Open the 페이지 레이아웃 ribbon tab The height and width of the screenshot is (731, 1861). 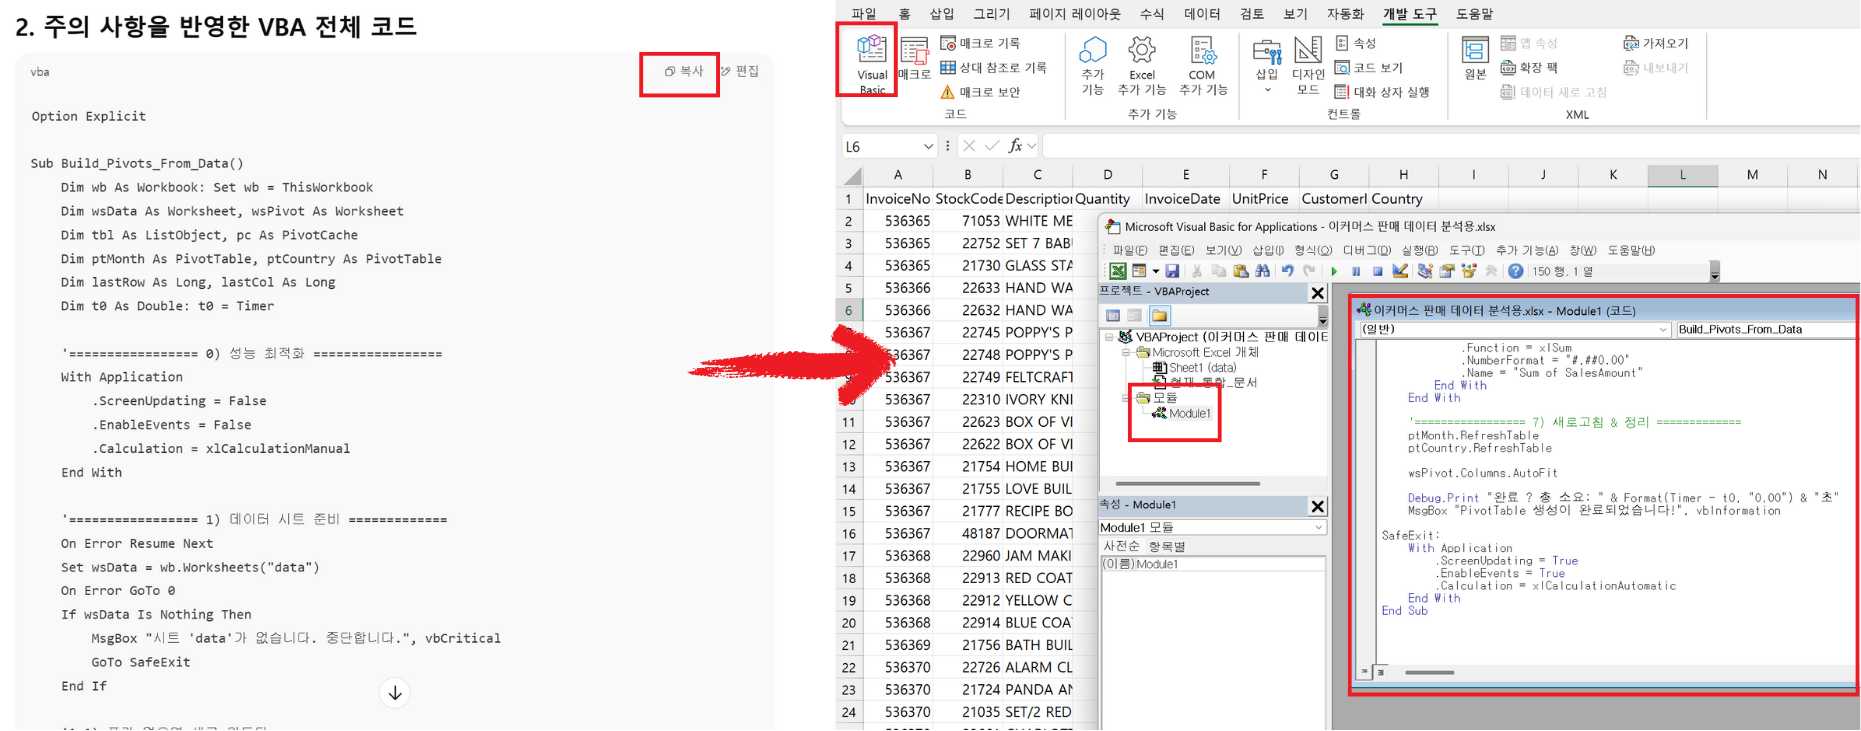1075,13
